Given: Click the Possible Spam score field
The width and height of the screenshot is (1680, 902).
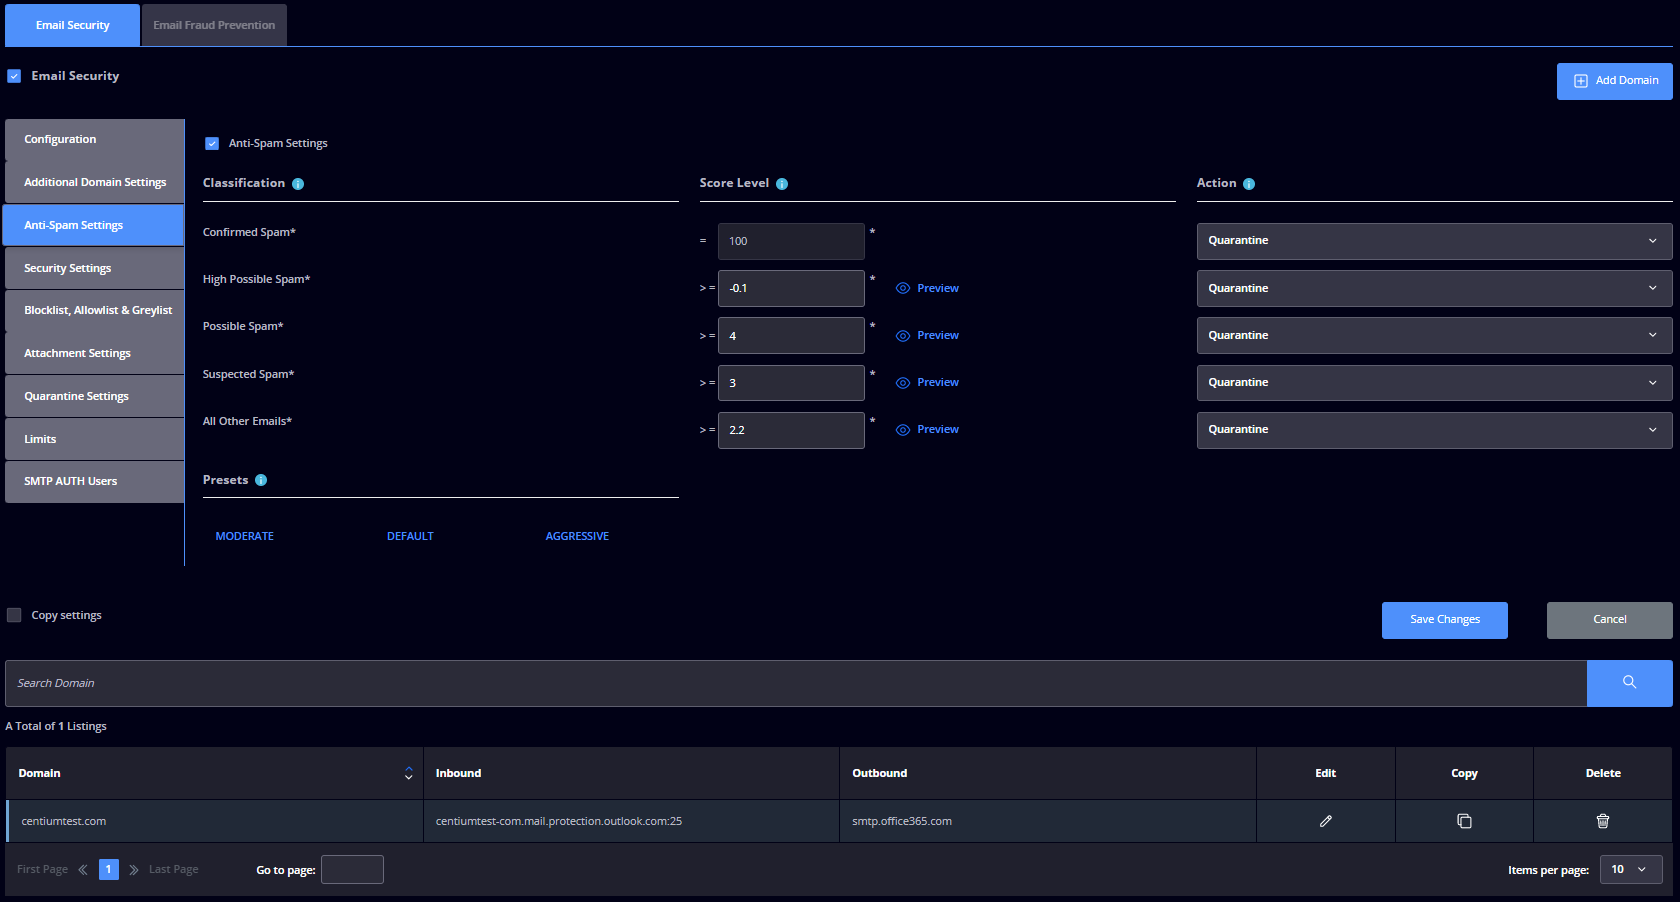Looking at the screenshot, I should click(791, 335).
